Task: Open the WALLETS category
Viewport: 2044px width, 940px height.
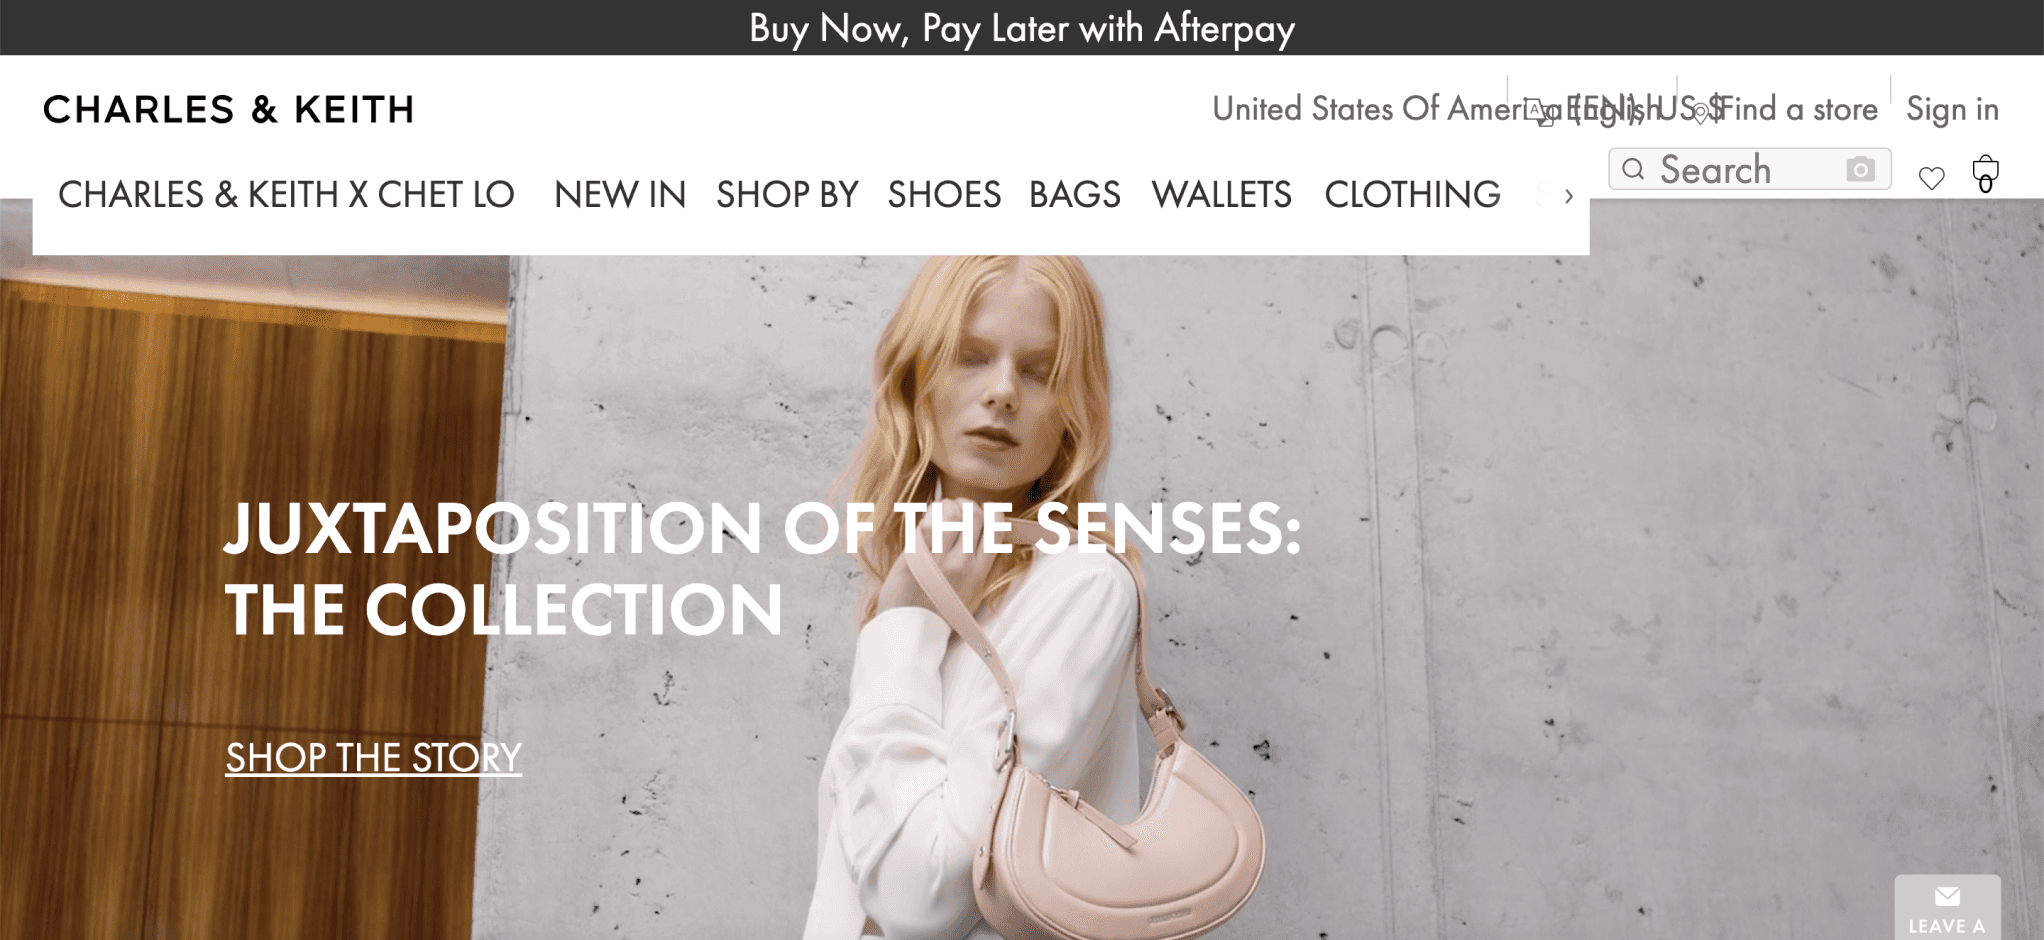Action: 1221,194
